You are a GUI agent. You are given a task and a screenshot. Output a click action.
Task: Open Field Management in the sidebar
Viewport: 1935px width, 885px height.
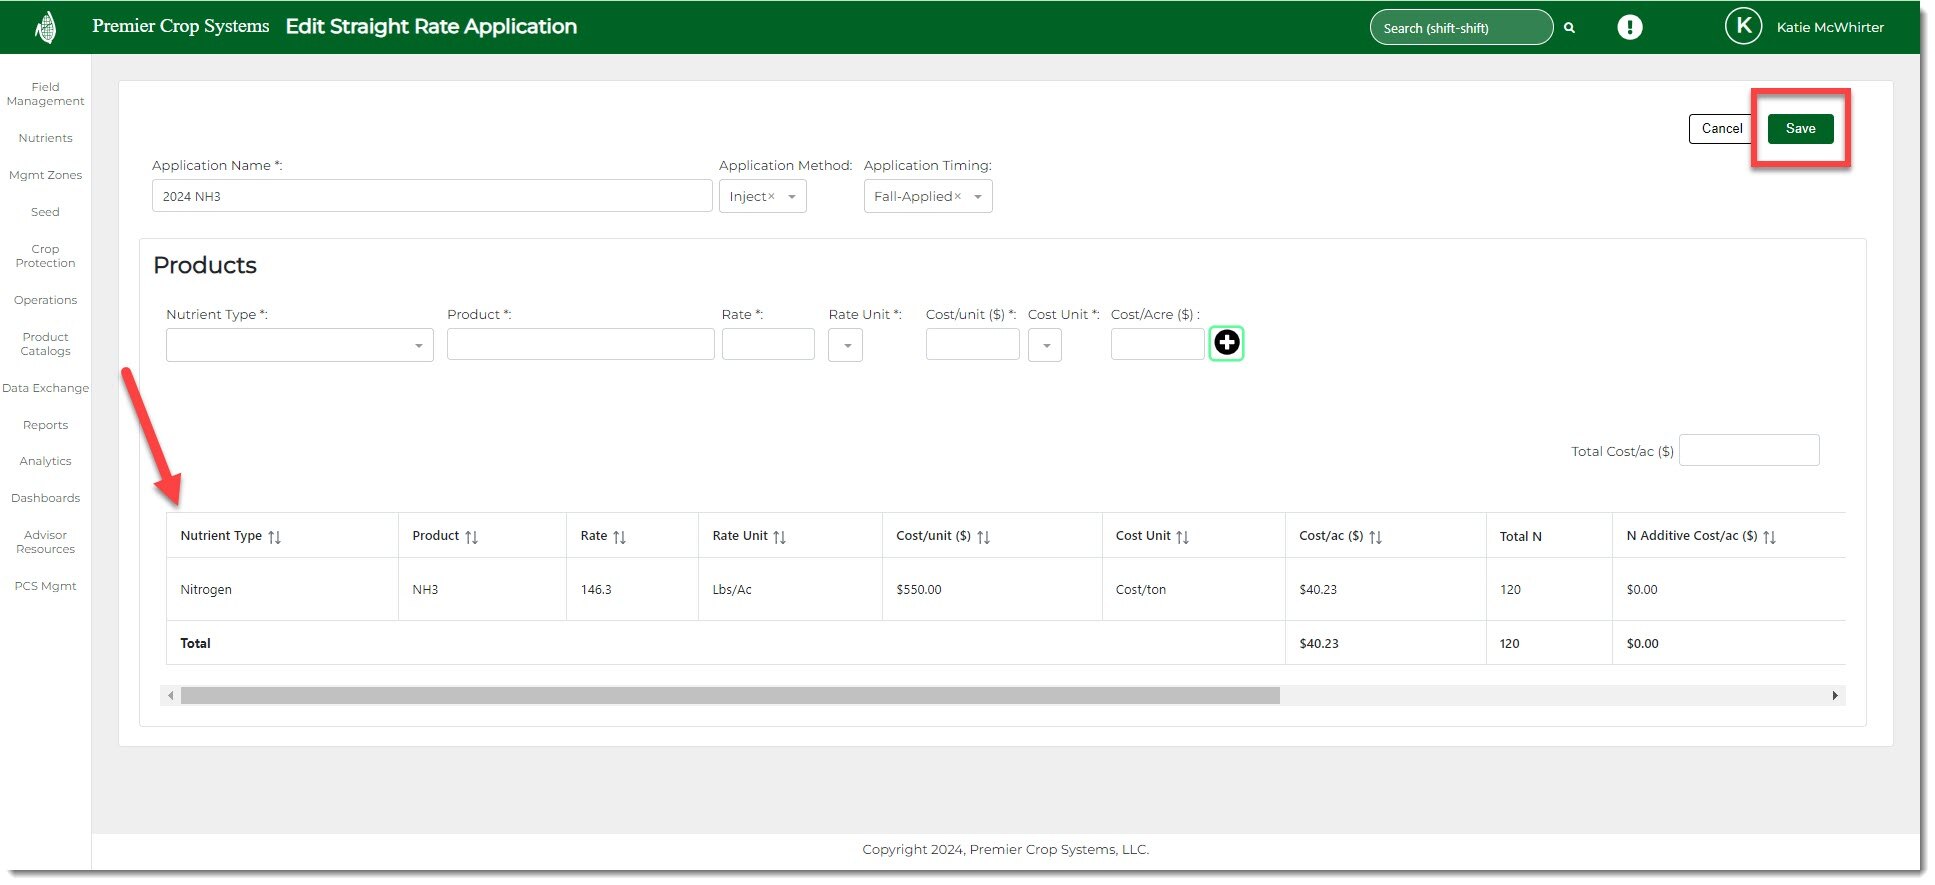tap(45, 94)
